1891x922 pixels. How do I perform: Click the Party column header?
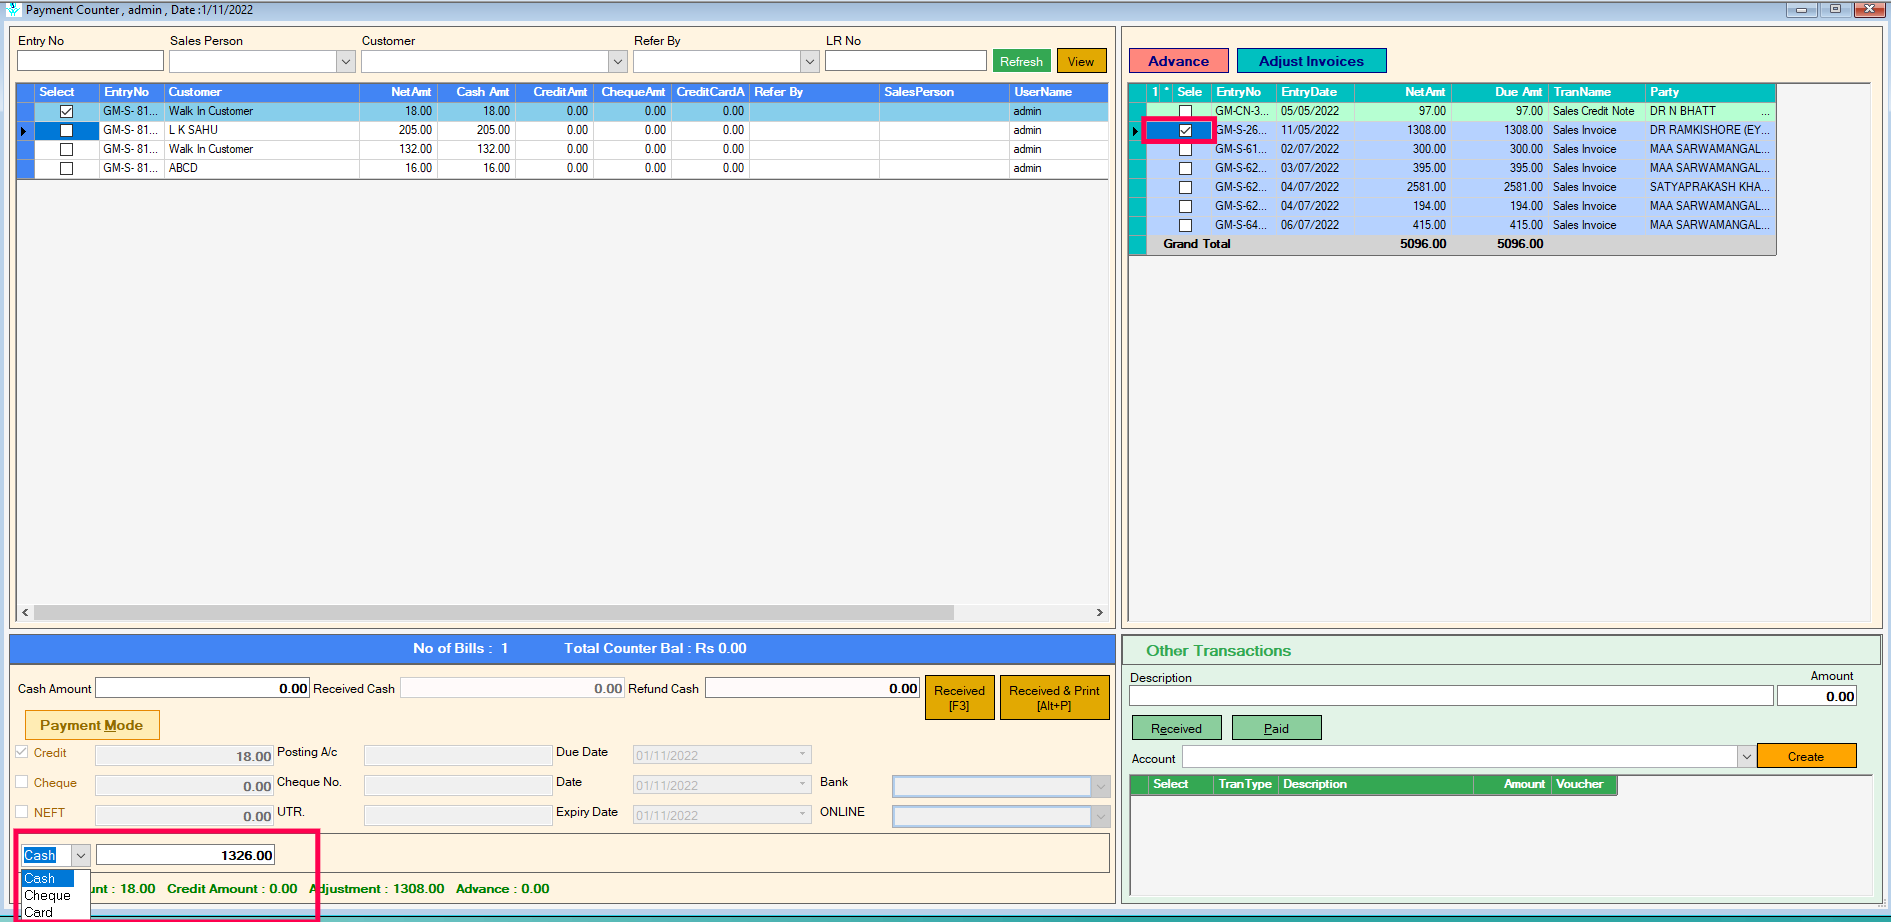(1710, 92)
